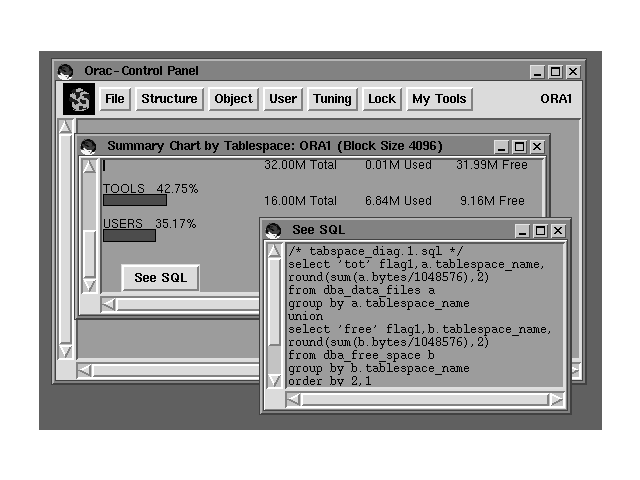Click scroll-right arrow in See SQL window
Image resolution: width=640 pixels, height=480 pixels.
tap(556, 399)
